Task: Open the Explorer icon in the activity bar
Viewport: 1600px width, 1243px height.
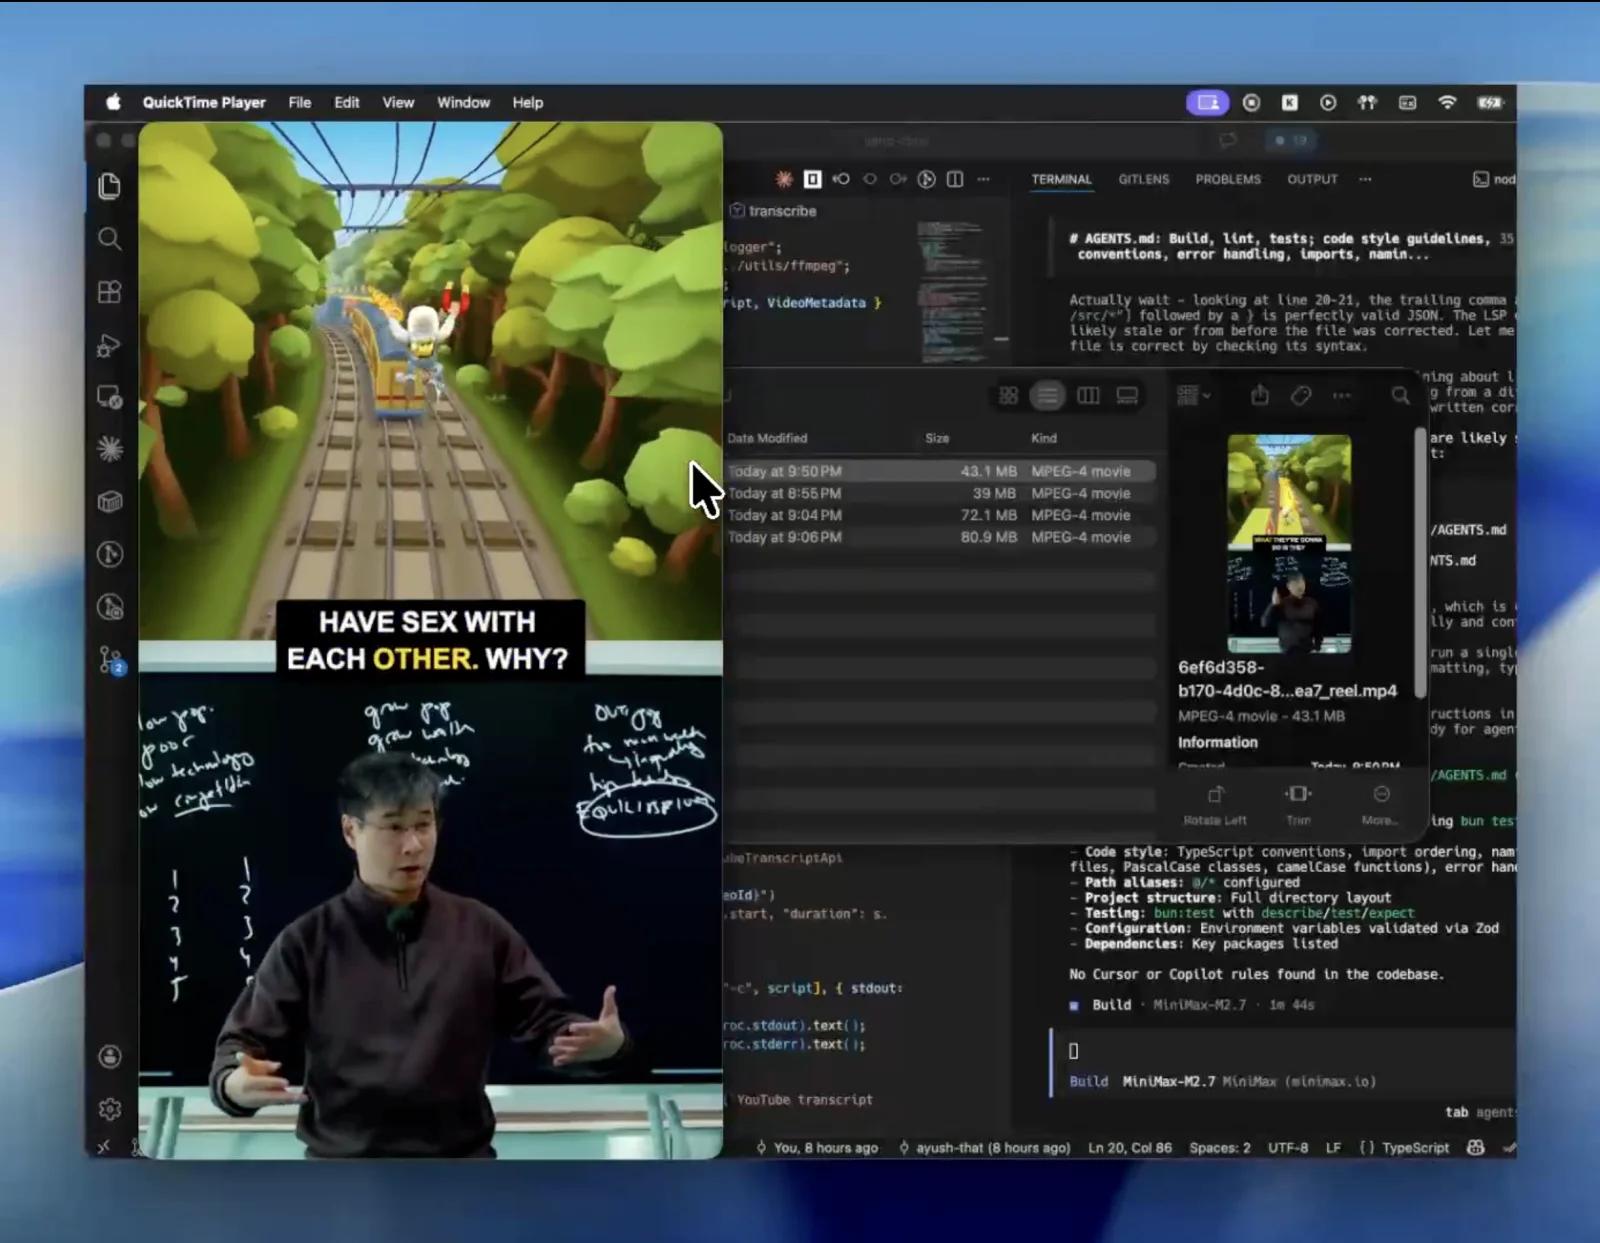Action: click(110, 186)
